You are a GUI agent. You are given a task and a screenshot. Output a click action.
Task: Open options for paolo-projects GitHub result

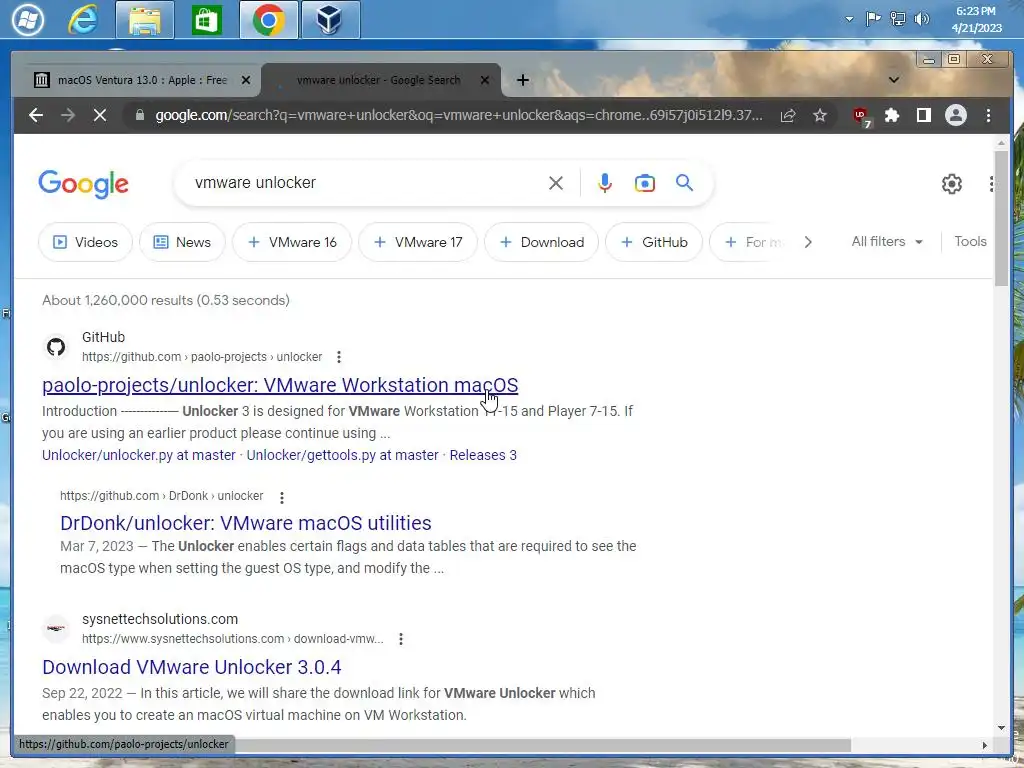[x=338, y=357]
